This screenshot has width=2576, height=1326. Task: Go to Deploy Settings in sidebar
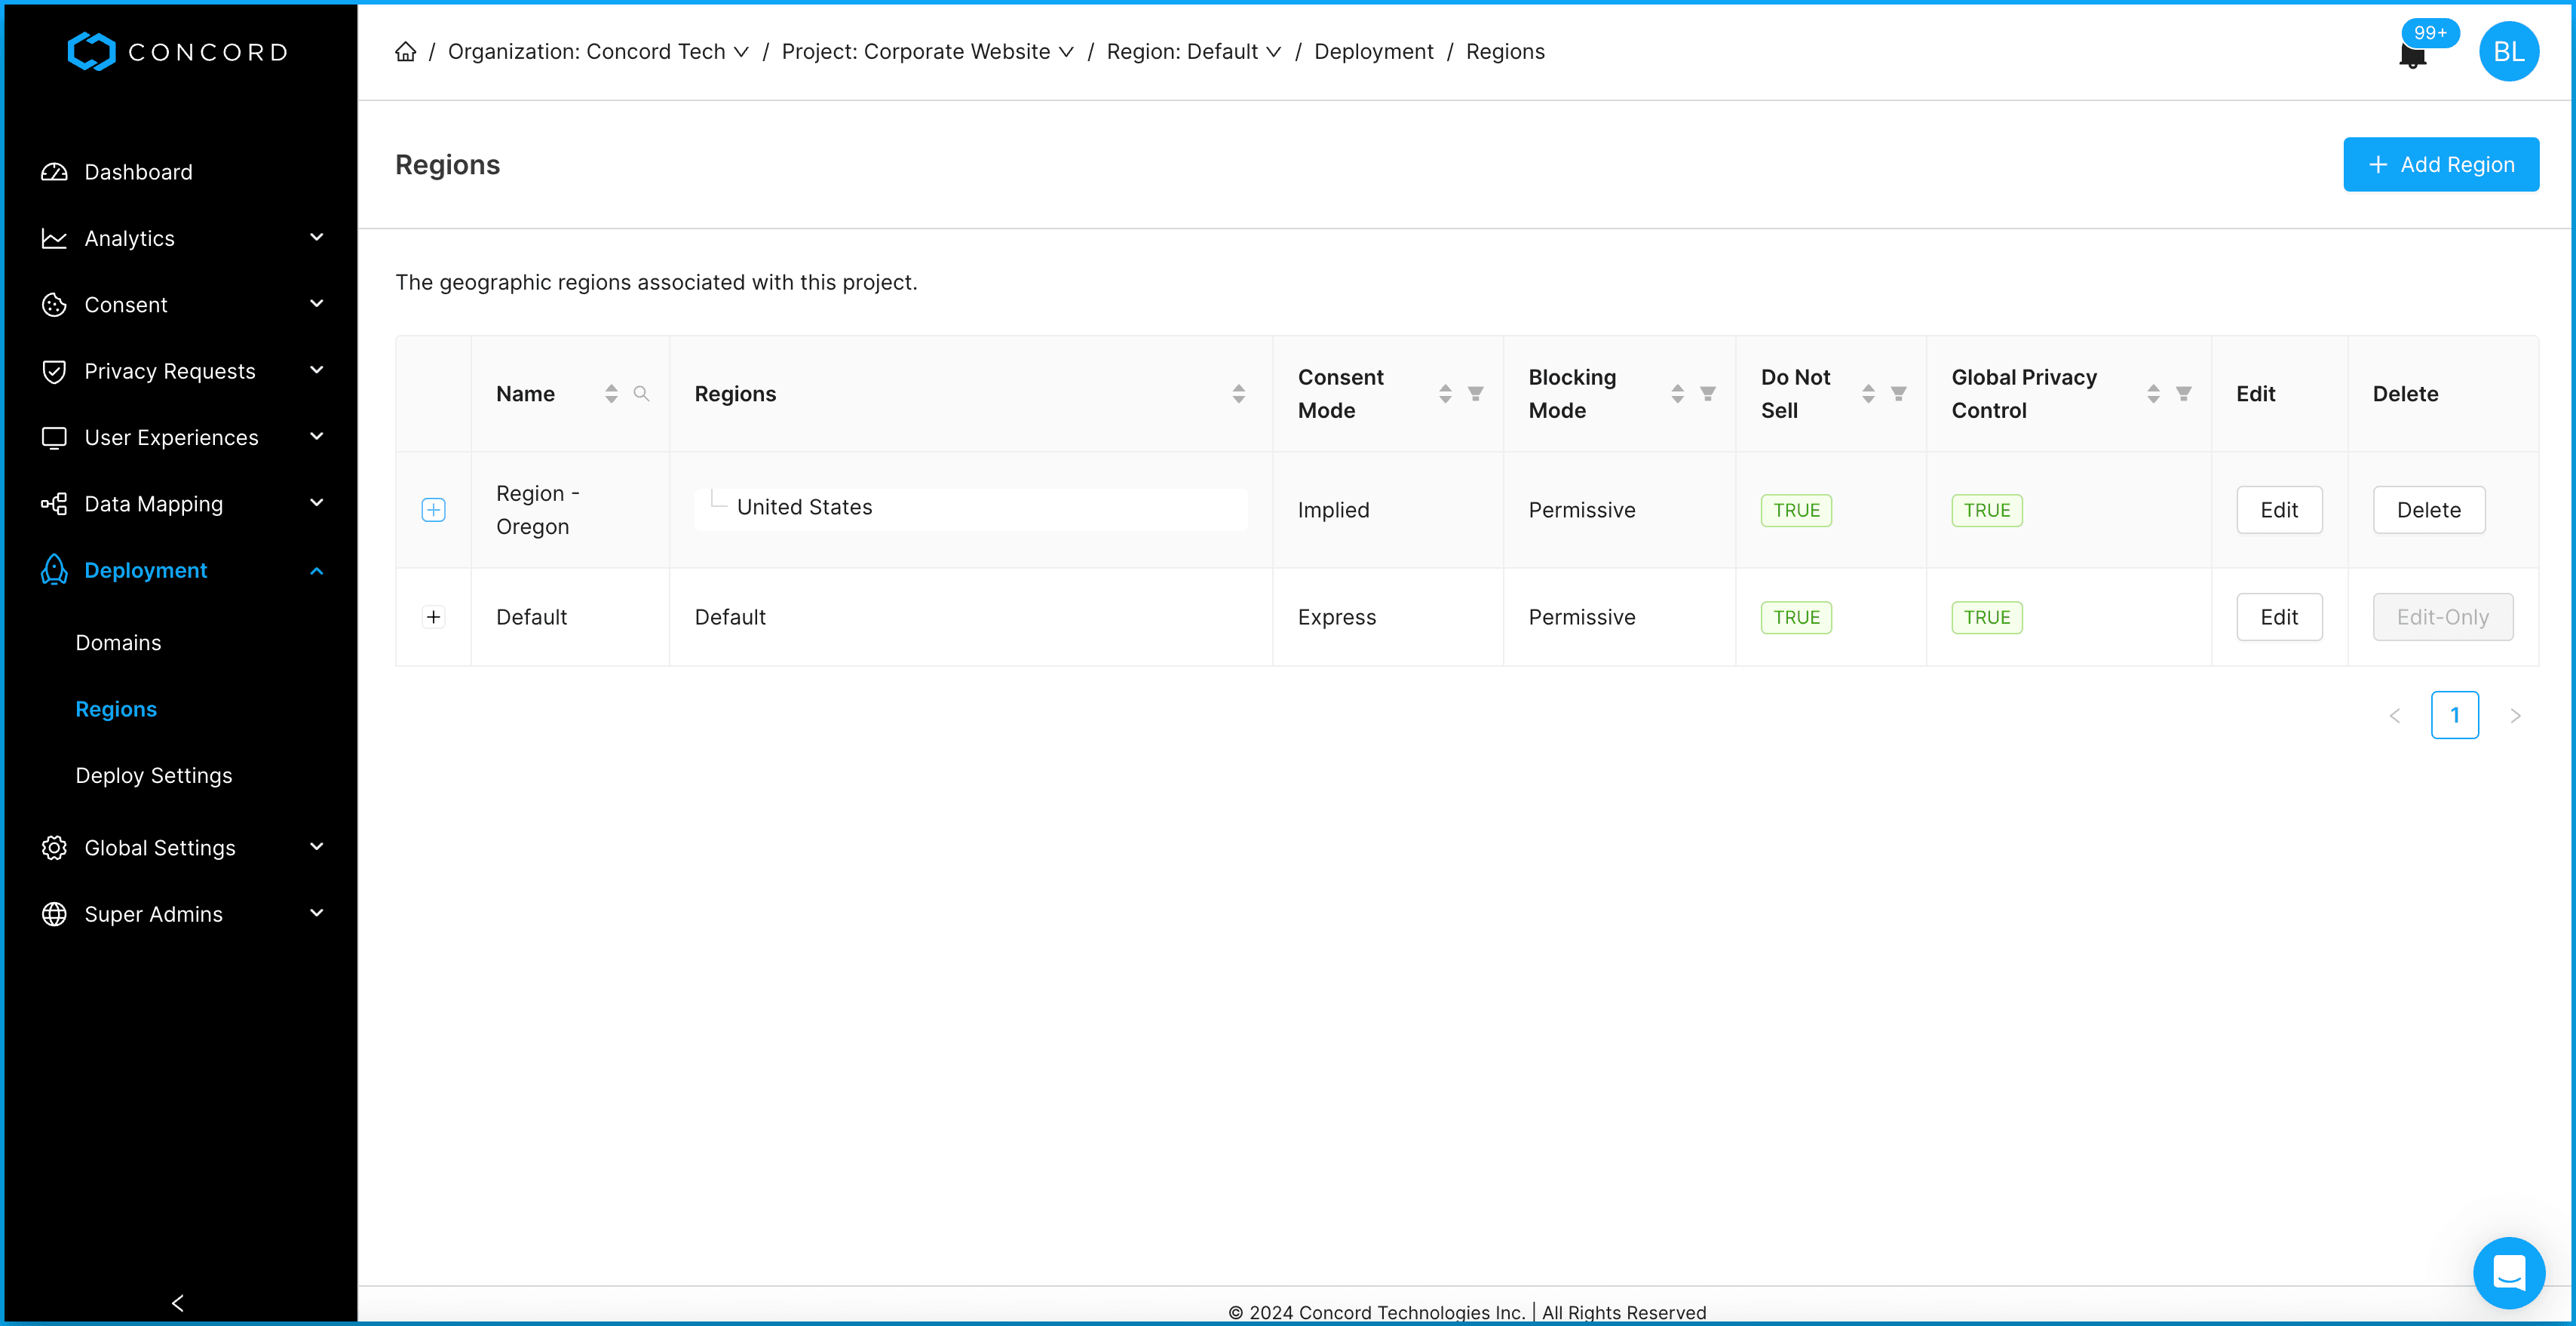pos(153,776)
